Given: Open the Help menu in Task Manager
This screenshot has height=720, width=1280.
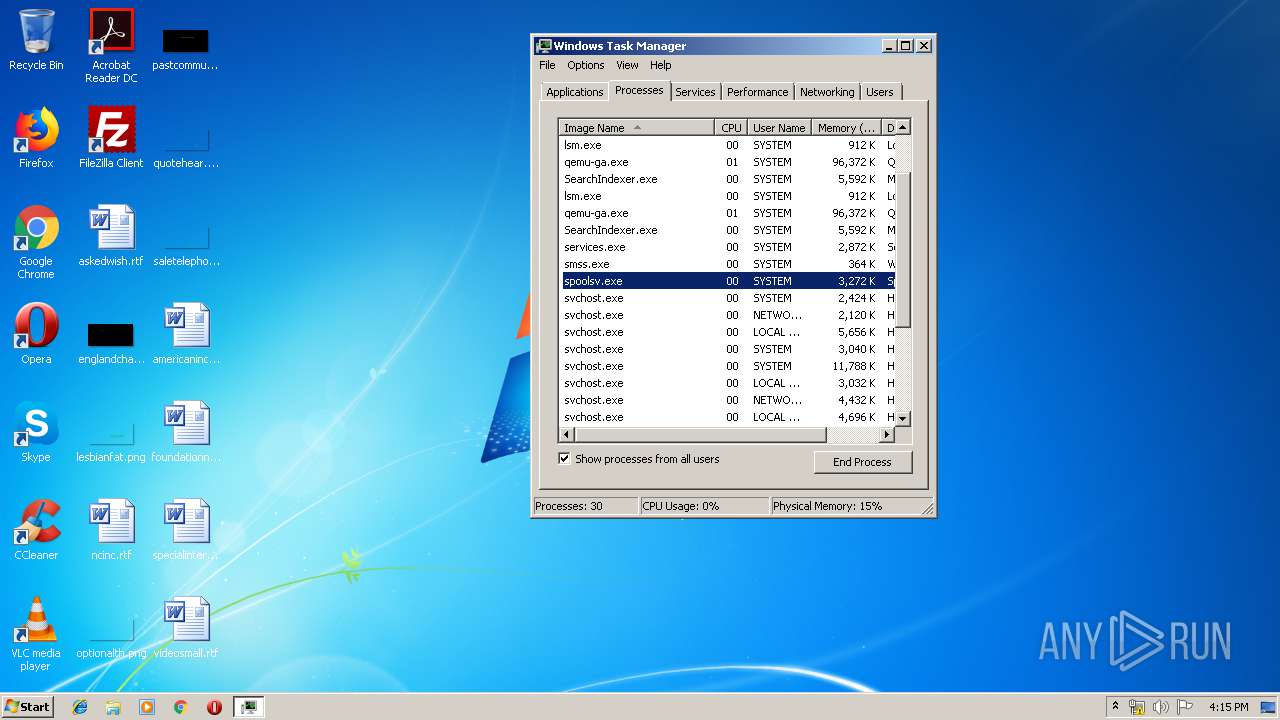Looking at the screenshot, I should click(x=661, y=65).
